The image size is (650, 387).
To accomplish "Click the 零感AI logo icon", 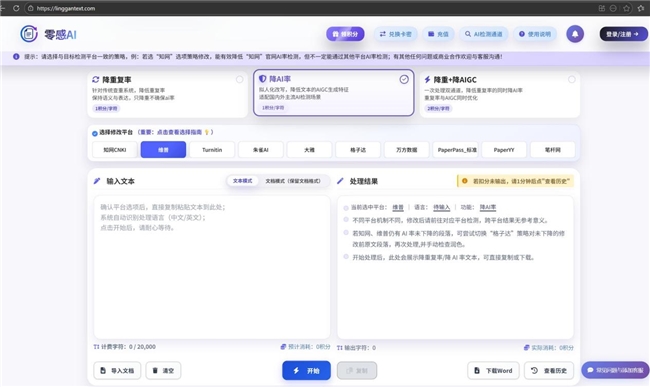I will click(x=29, y=34).
